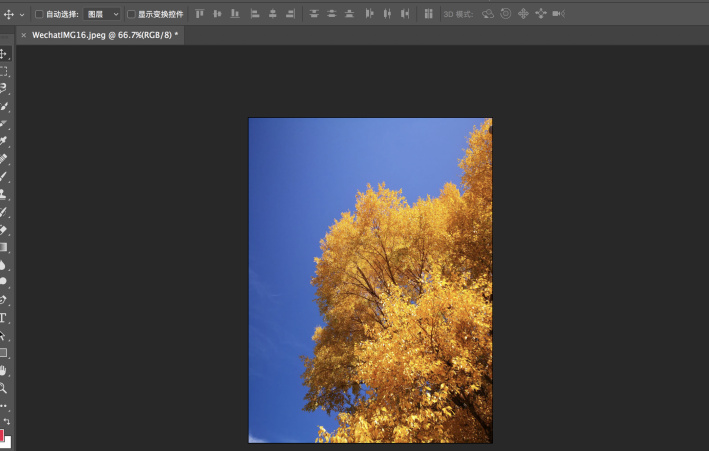Distribute bottom edges

click(x=349, y=14)
